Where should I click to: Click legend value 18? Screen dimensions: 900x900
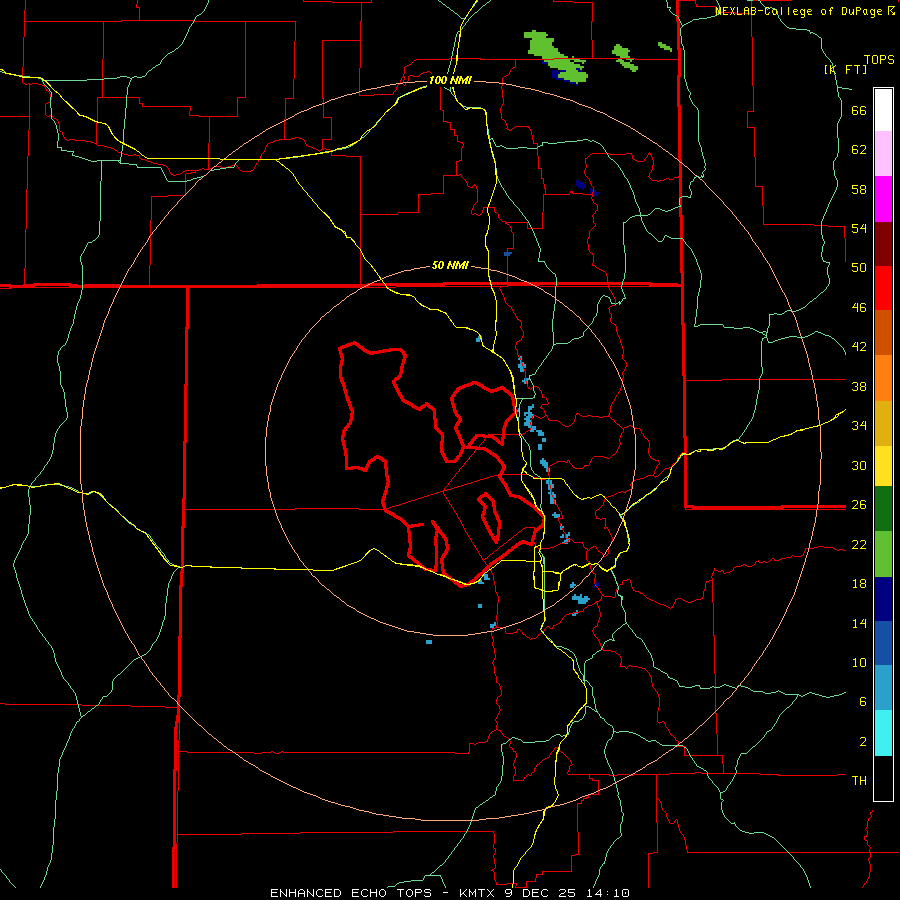click(x=859, y=584)
